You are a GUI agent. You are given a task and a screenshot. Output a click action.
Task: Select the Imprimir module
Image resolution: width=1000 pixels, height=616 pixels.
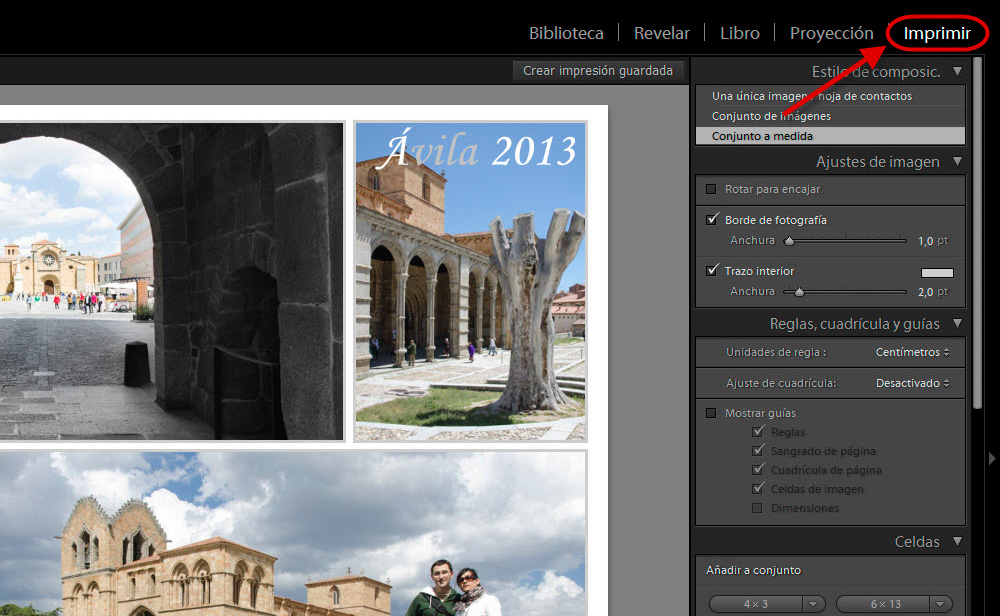pyautogui.click(x=937, y=33)
